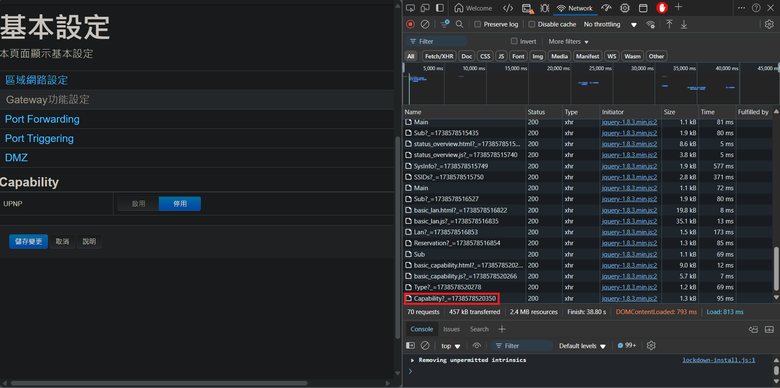Switch to the Console drawer tab
The width and height of the screenshot is (780, 388).
tap(422, 329)
